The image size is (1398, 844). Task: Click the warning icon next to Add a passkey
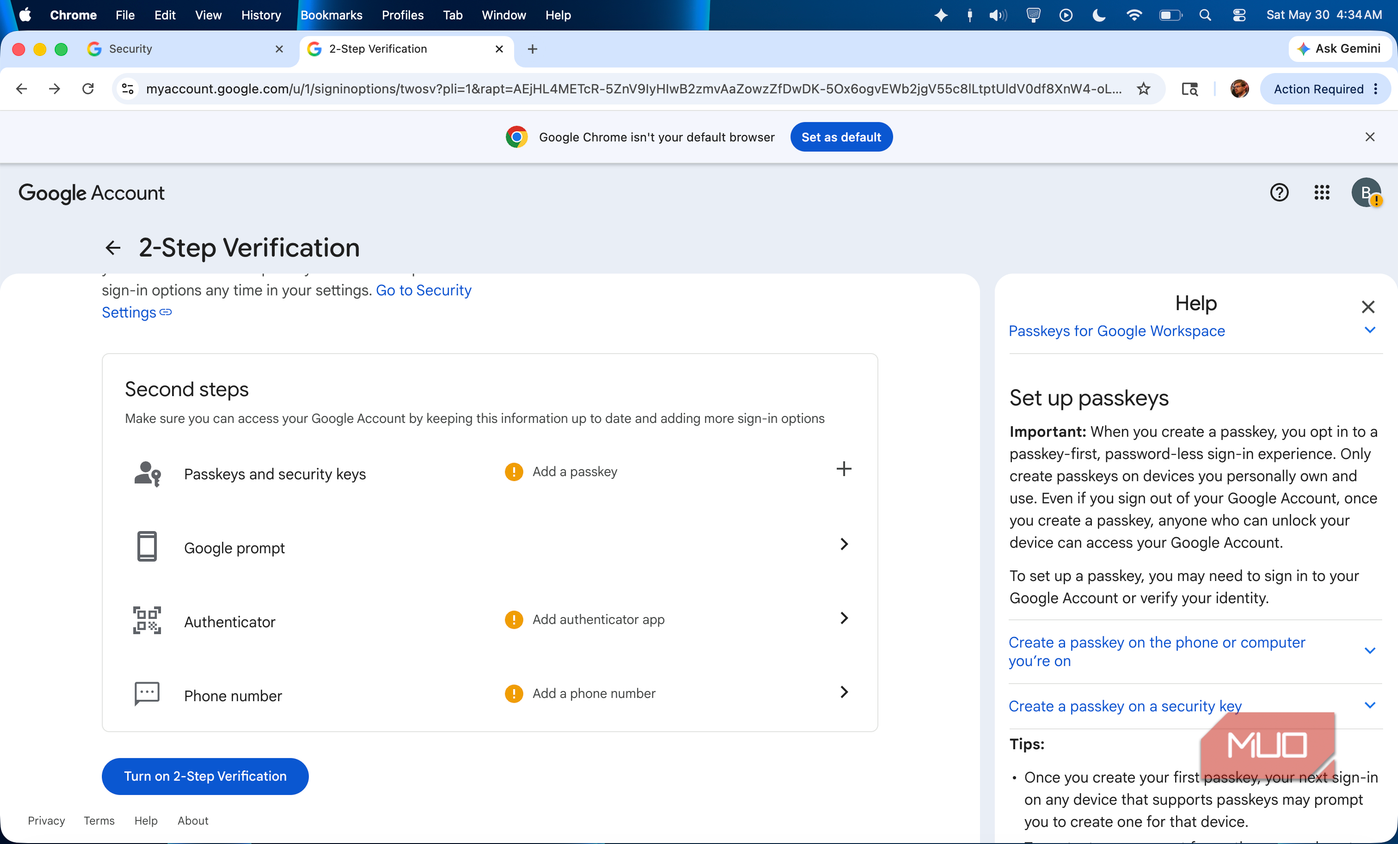click(x=514, y=472)
